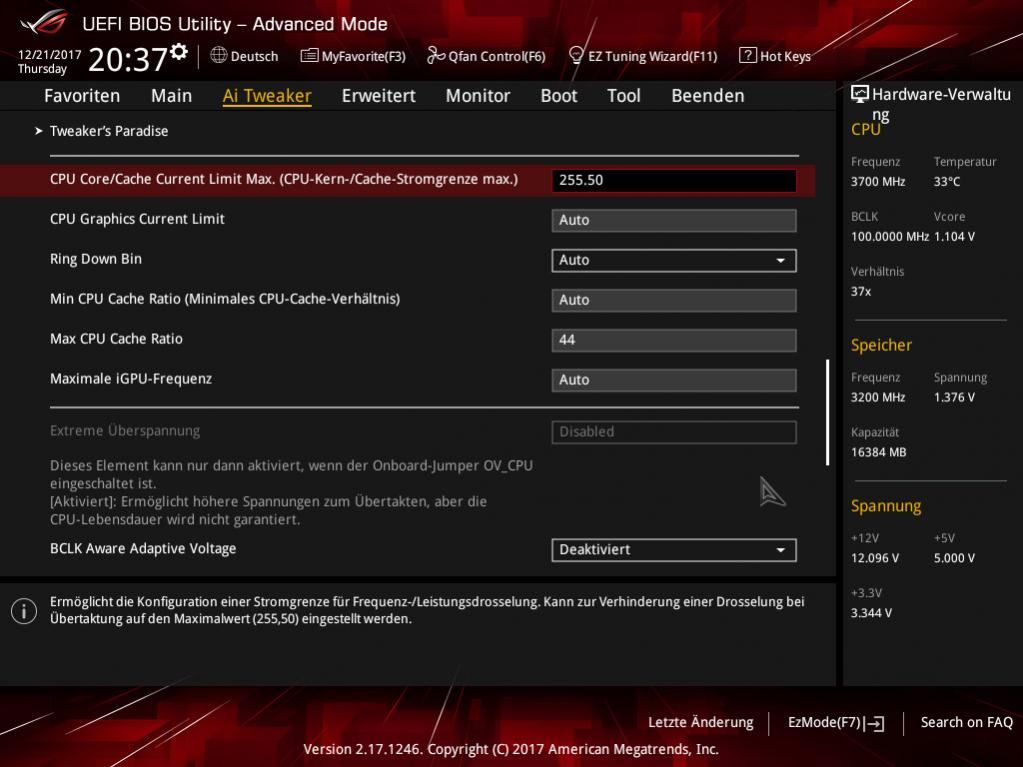1023x767 pixels.
Task: Click the mouse cursor logo watermark icon
Action: coord(772,492)
